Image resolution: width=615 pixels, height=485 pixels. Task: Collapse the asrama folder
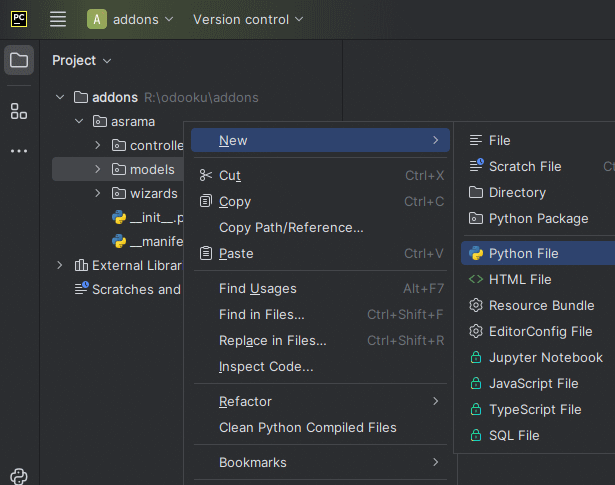[x=79, y=122]
